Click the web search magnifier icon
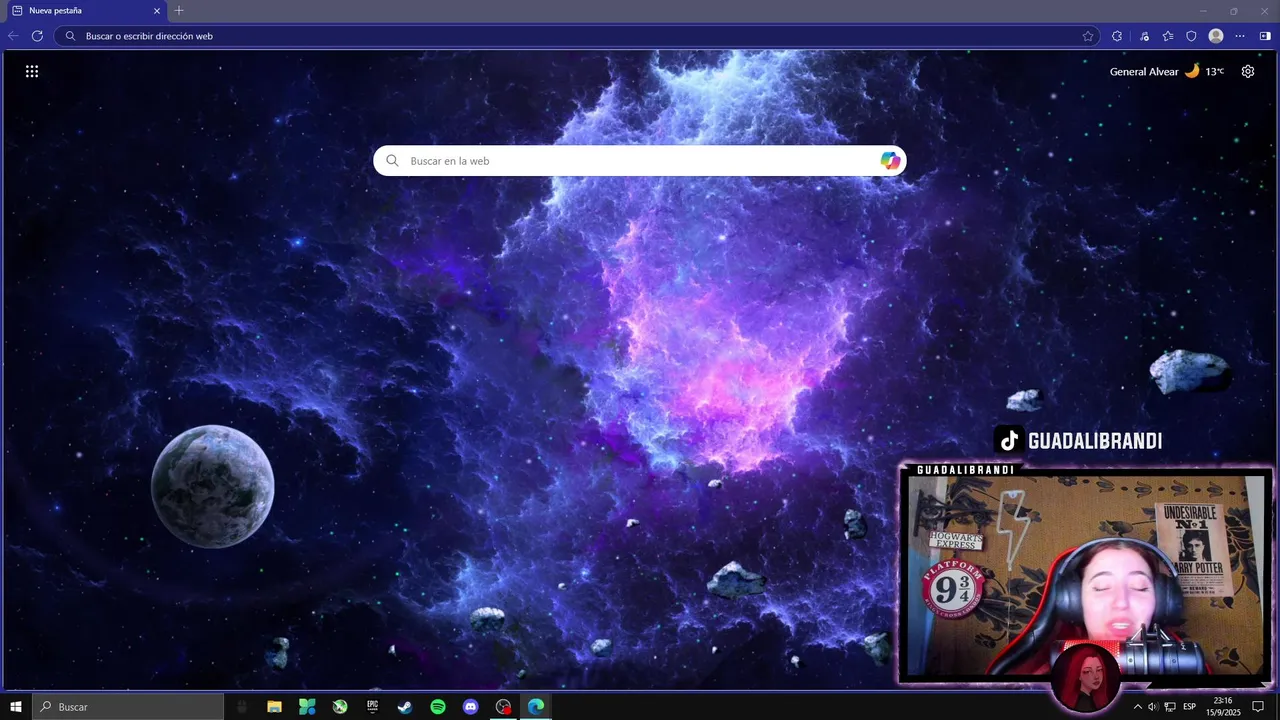Screen dimensions: 1280x720 pos(392,161)
